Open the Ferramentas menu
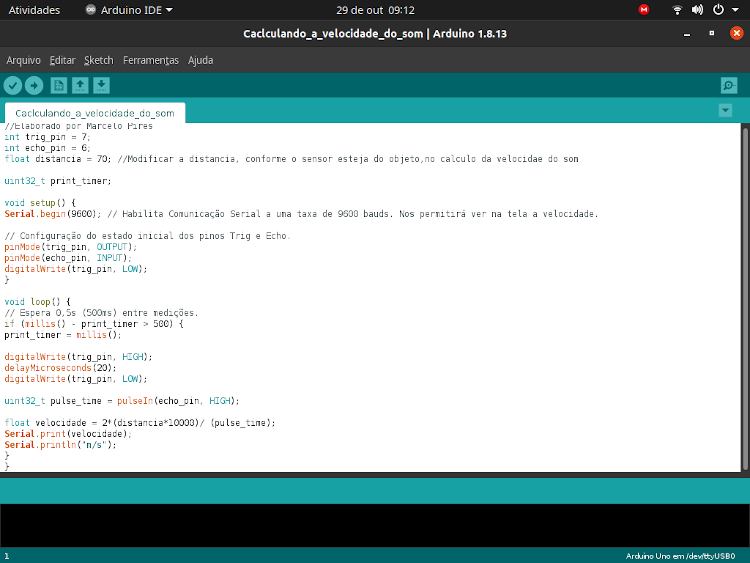The width and height of the screenshot is (750, 563). [x=150, y=60]
